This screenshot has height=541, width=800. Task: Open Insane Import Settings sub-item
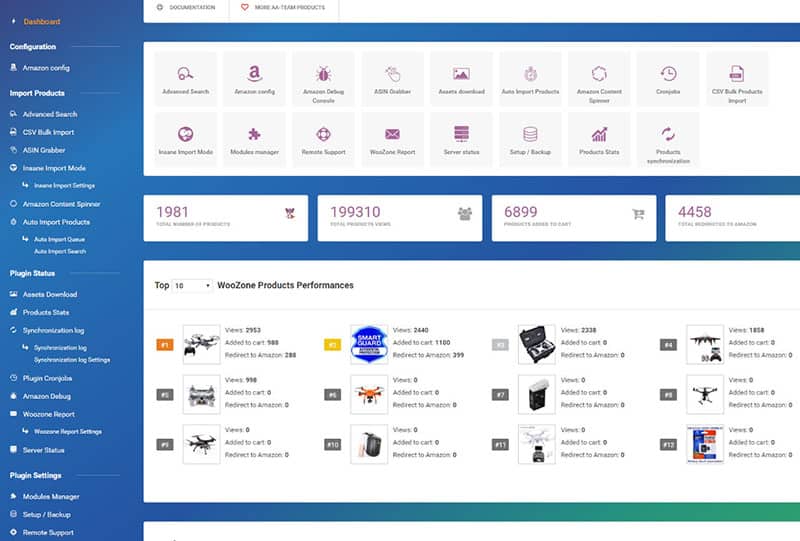(64, 186)
